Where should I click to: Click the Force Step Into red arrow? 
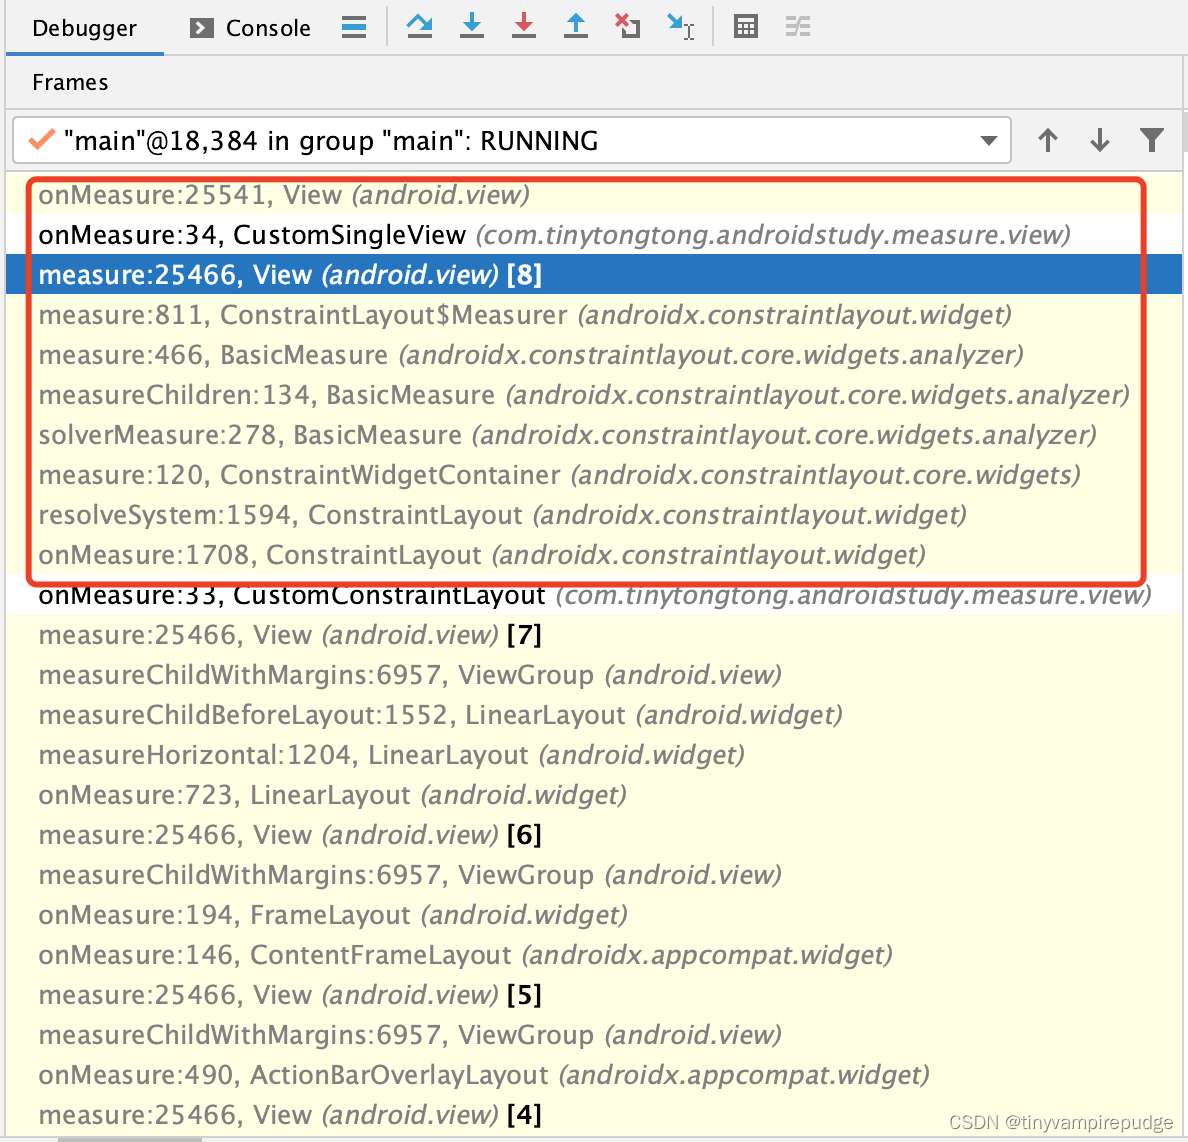[524, 27]
